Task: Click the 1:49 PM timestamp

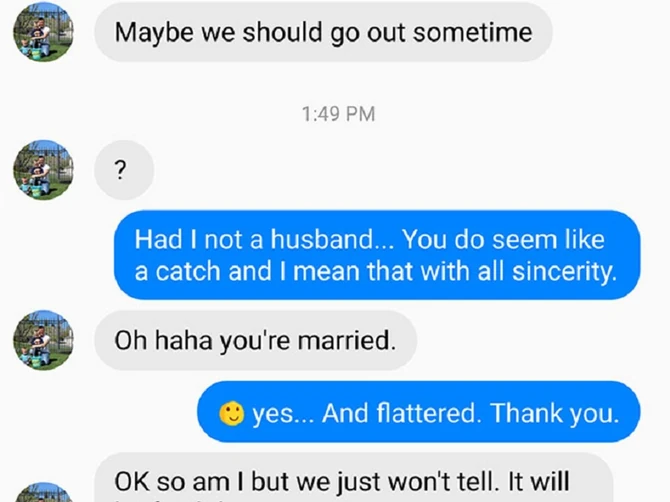Action: click(338, 114)
